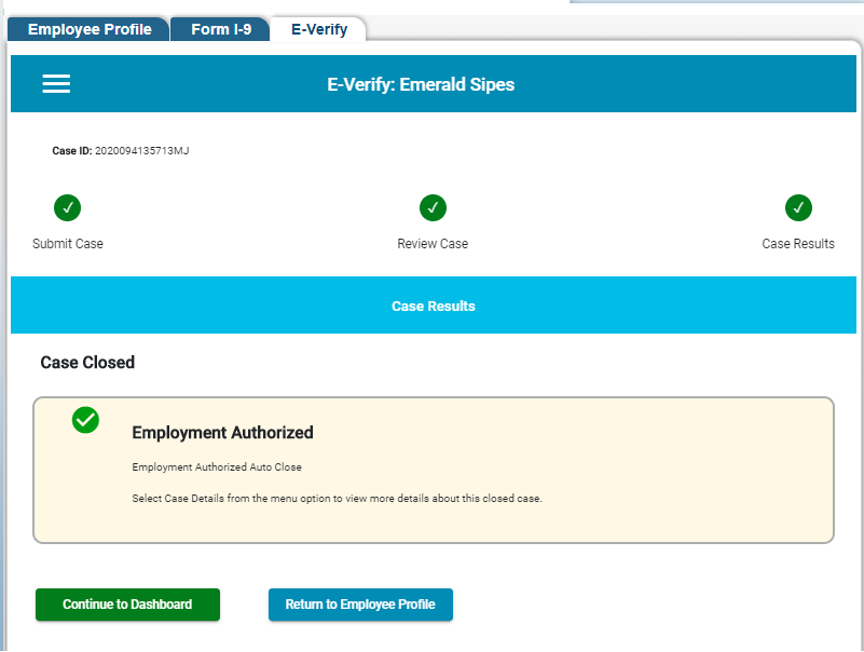864x652 pixels.
Task: Select the E-Verify tab
Action: (x=318, y=29)
